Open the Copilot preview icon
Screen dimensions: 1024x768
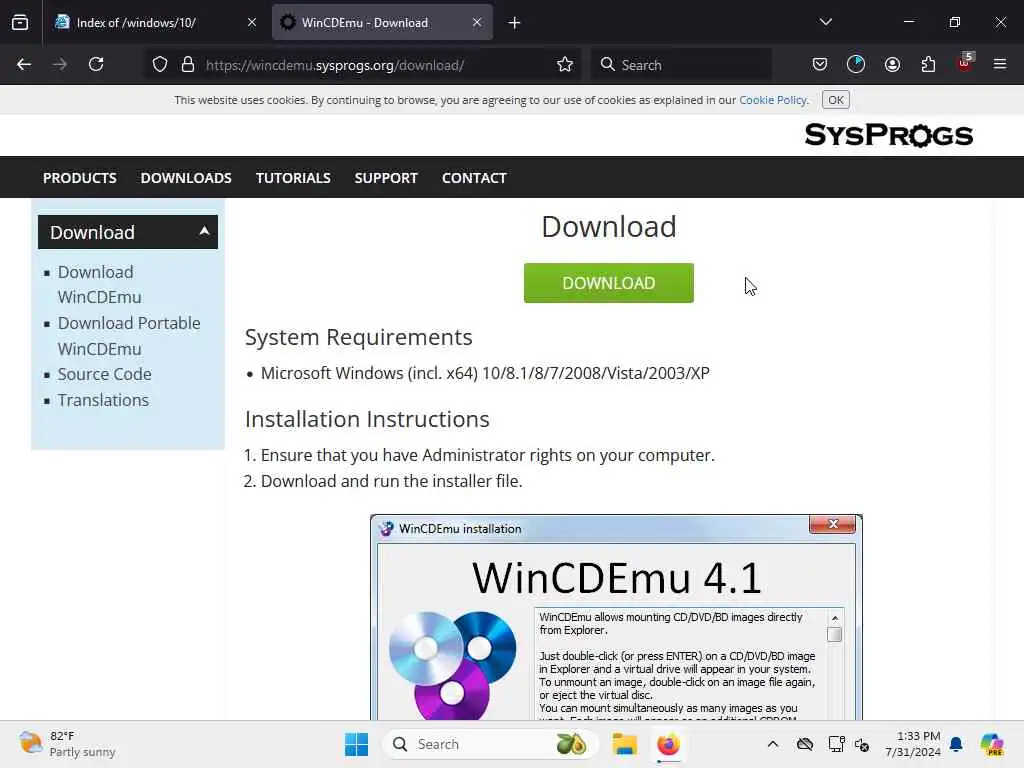pos(992,744)
